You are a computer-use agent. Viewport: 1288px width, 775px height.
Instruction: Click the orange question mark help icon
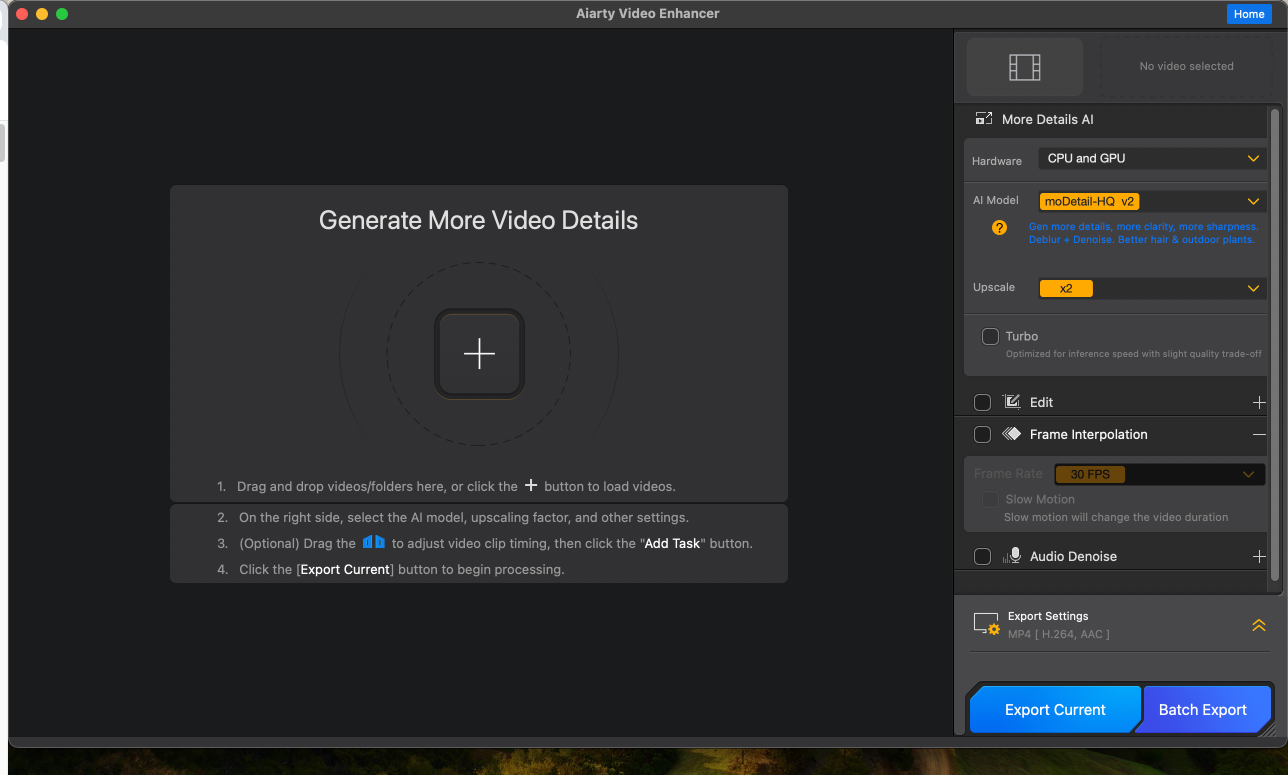coord(999,228)
